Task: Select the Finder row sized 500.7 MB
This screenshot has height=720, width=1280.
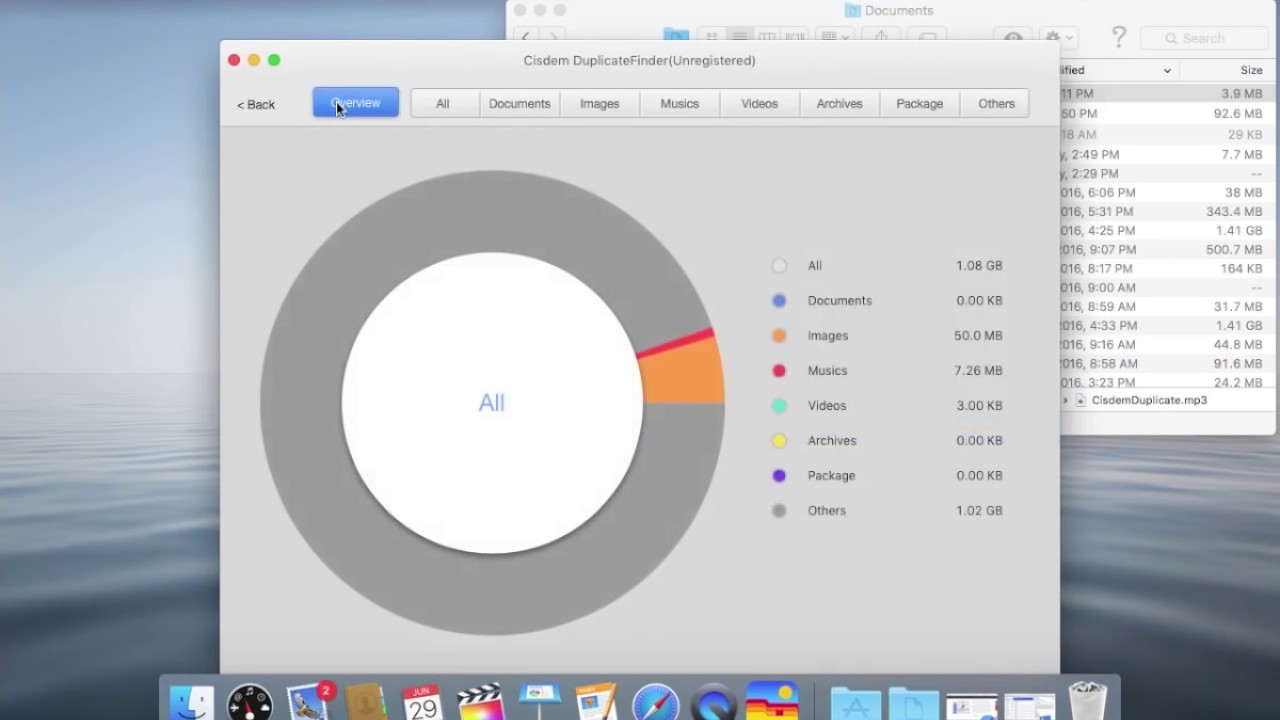Action: pos(1168,250)
